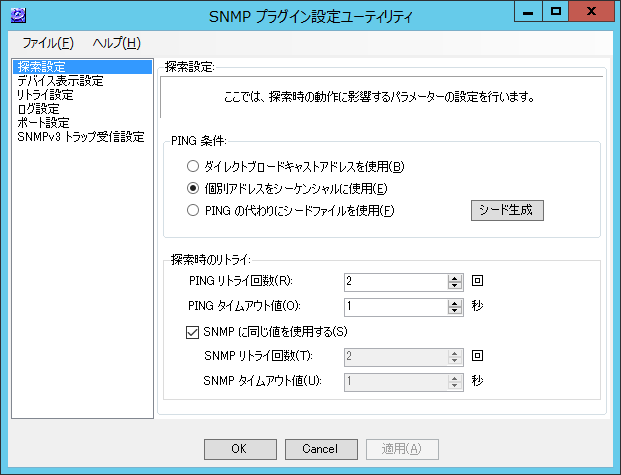
Task: Click up arrow of SNMP タイムアウト値
Action: (x=455, y=378)
